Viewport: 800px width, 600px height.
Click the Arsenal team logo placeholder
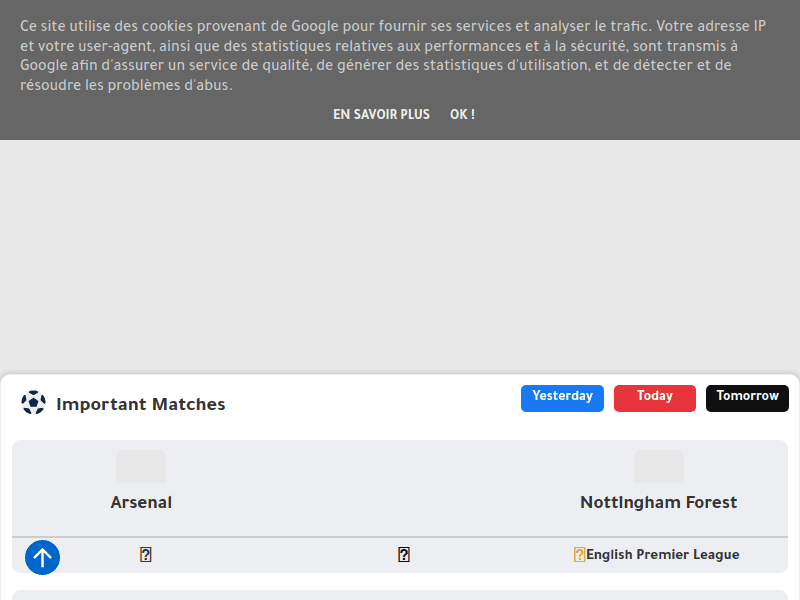(x=141, y=467)
